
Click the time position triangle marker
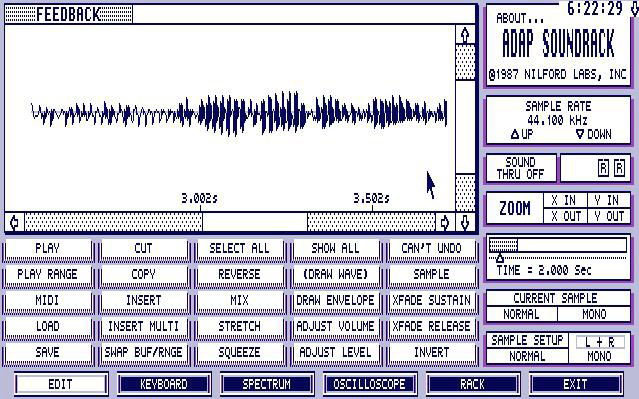[500, 258]
